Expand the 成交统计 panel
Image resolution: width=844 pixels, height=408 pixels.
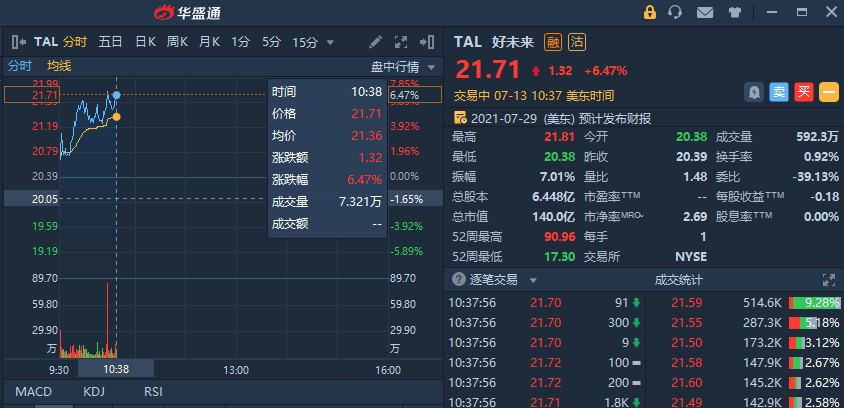pyautogui.click(x=828, y=281)
